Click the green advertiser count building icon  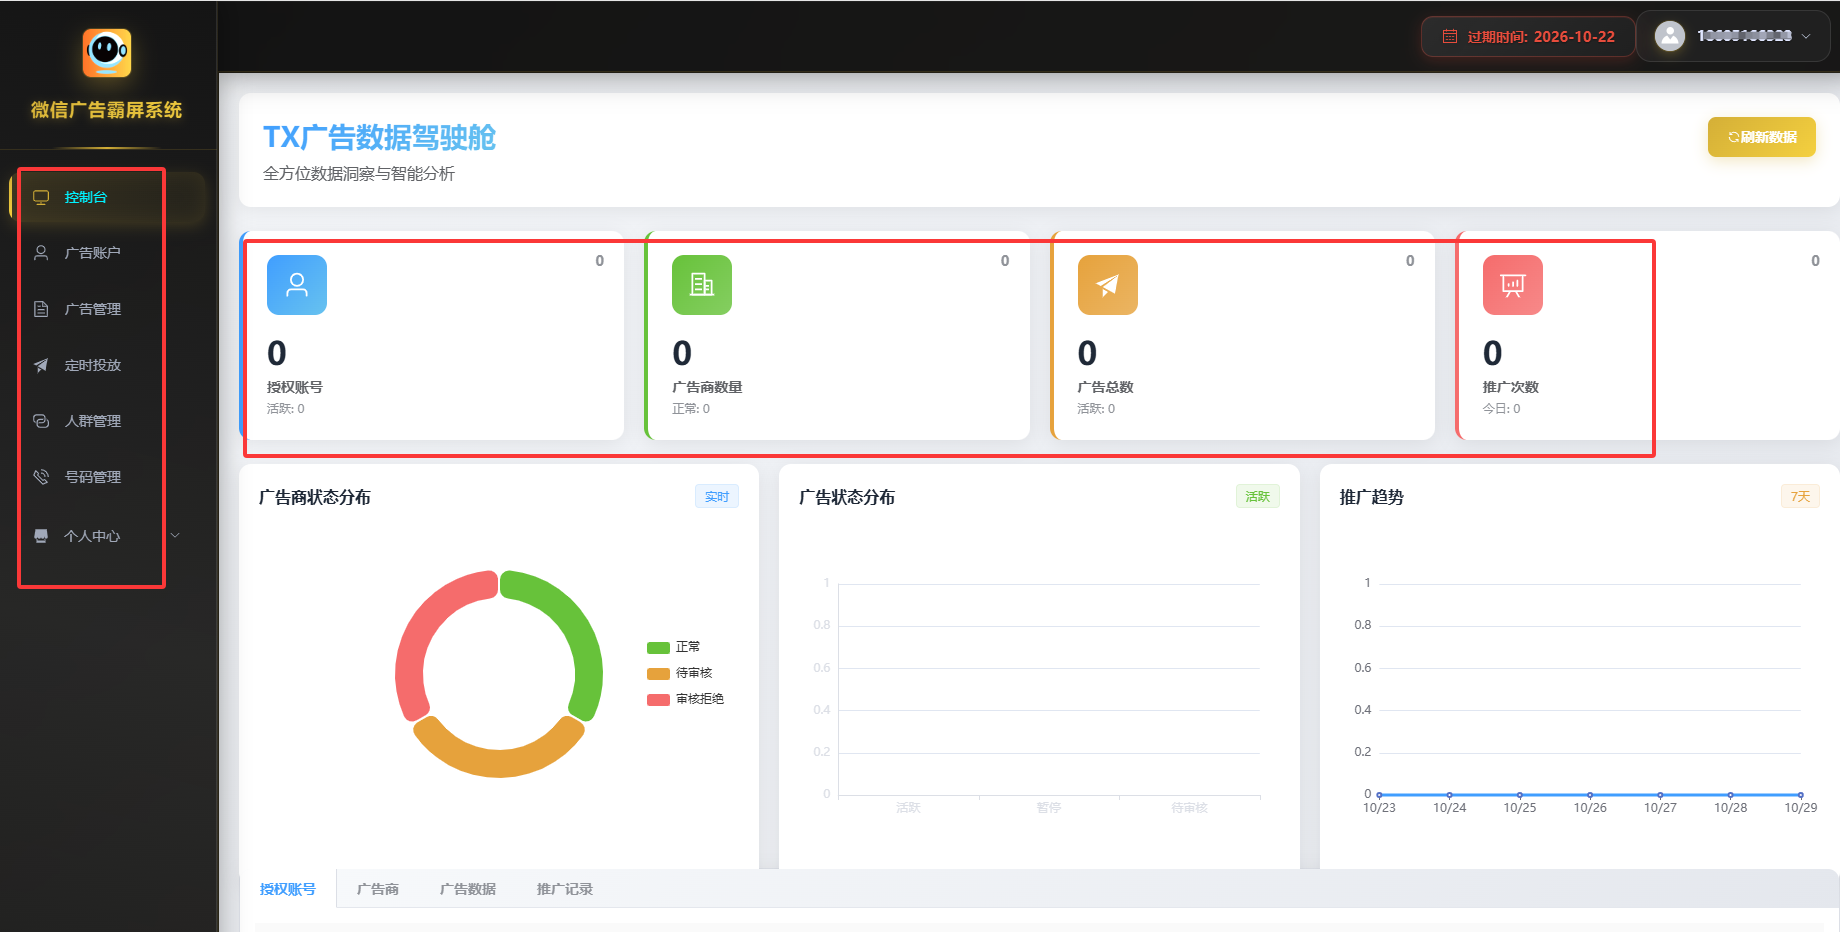point(702,285)
